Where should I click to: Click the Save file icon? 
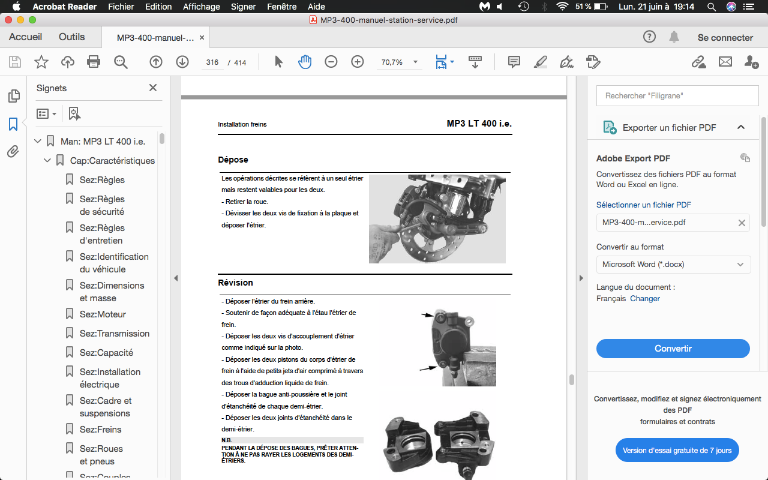coord(15,62)
